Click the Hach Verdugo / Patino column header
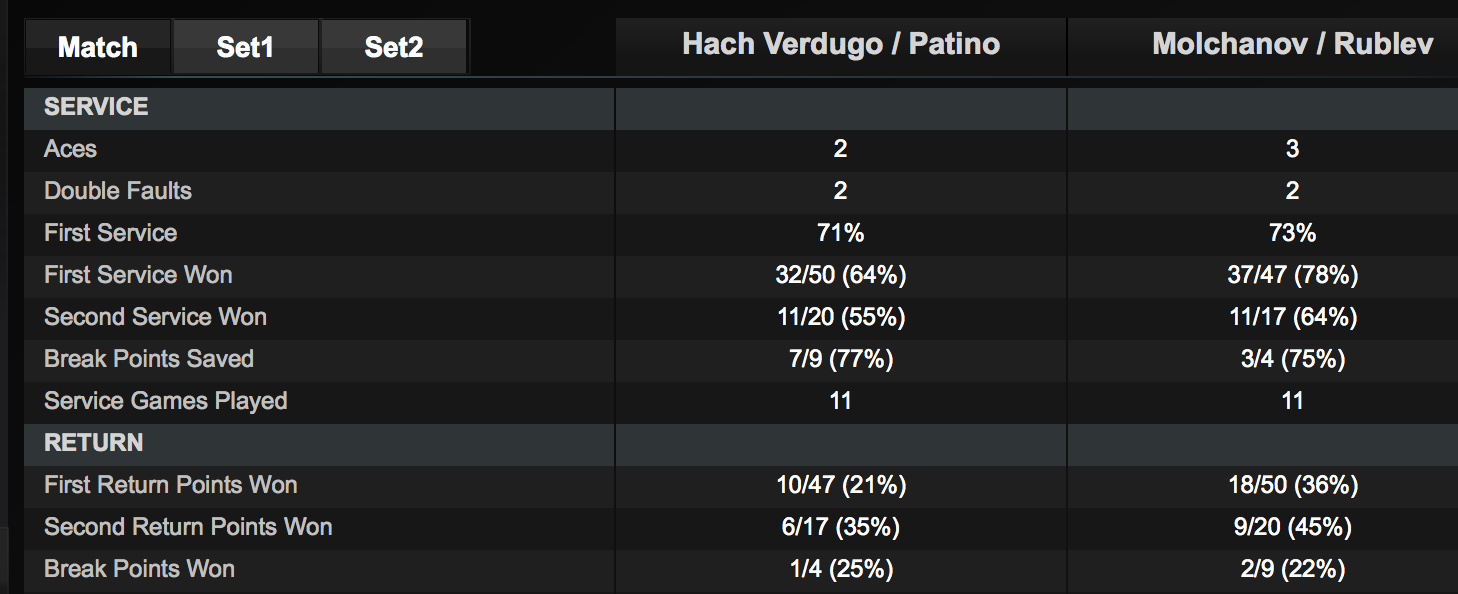1458x594 pixels. tap(841, 45)
